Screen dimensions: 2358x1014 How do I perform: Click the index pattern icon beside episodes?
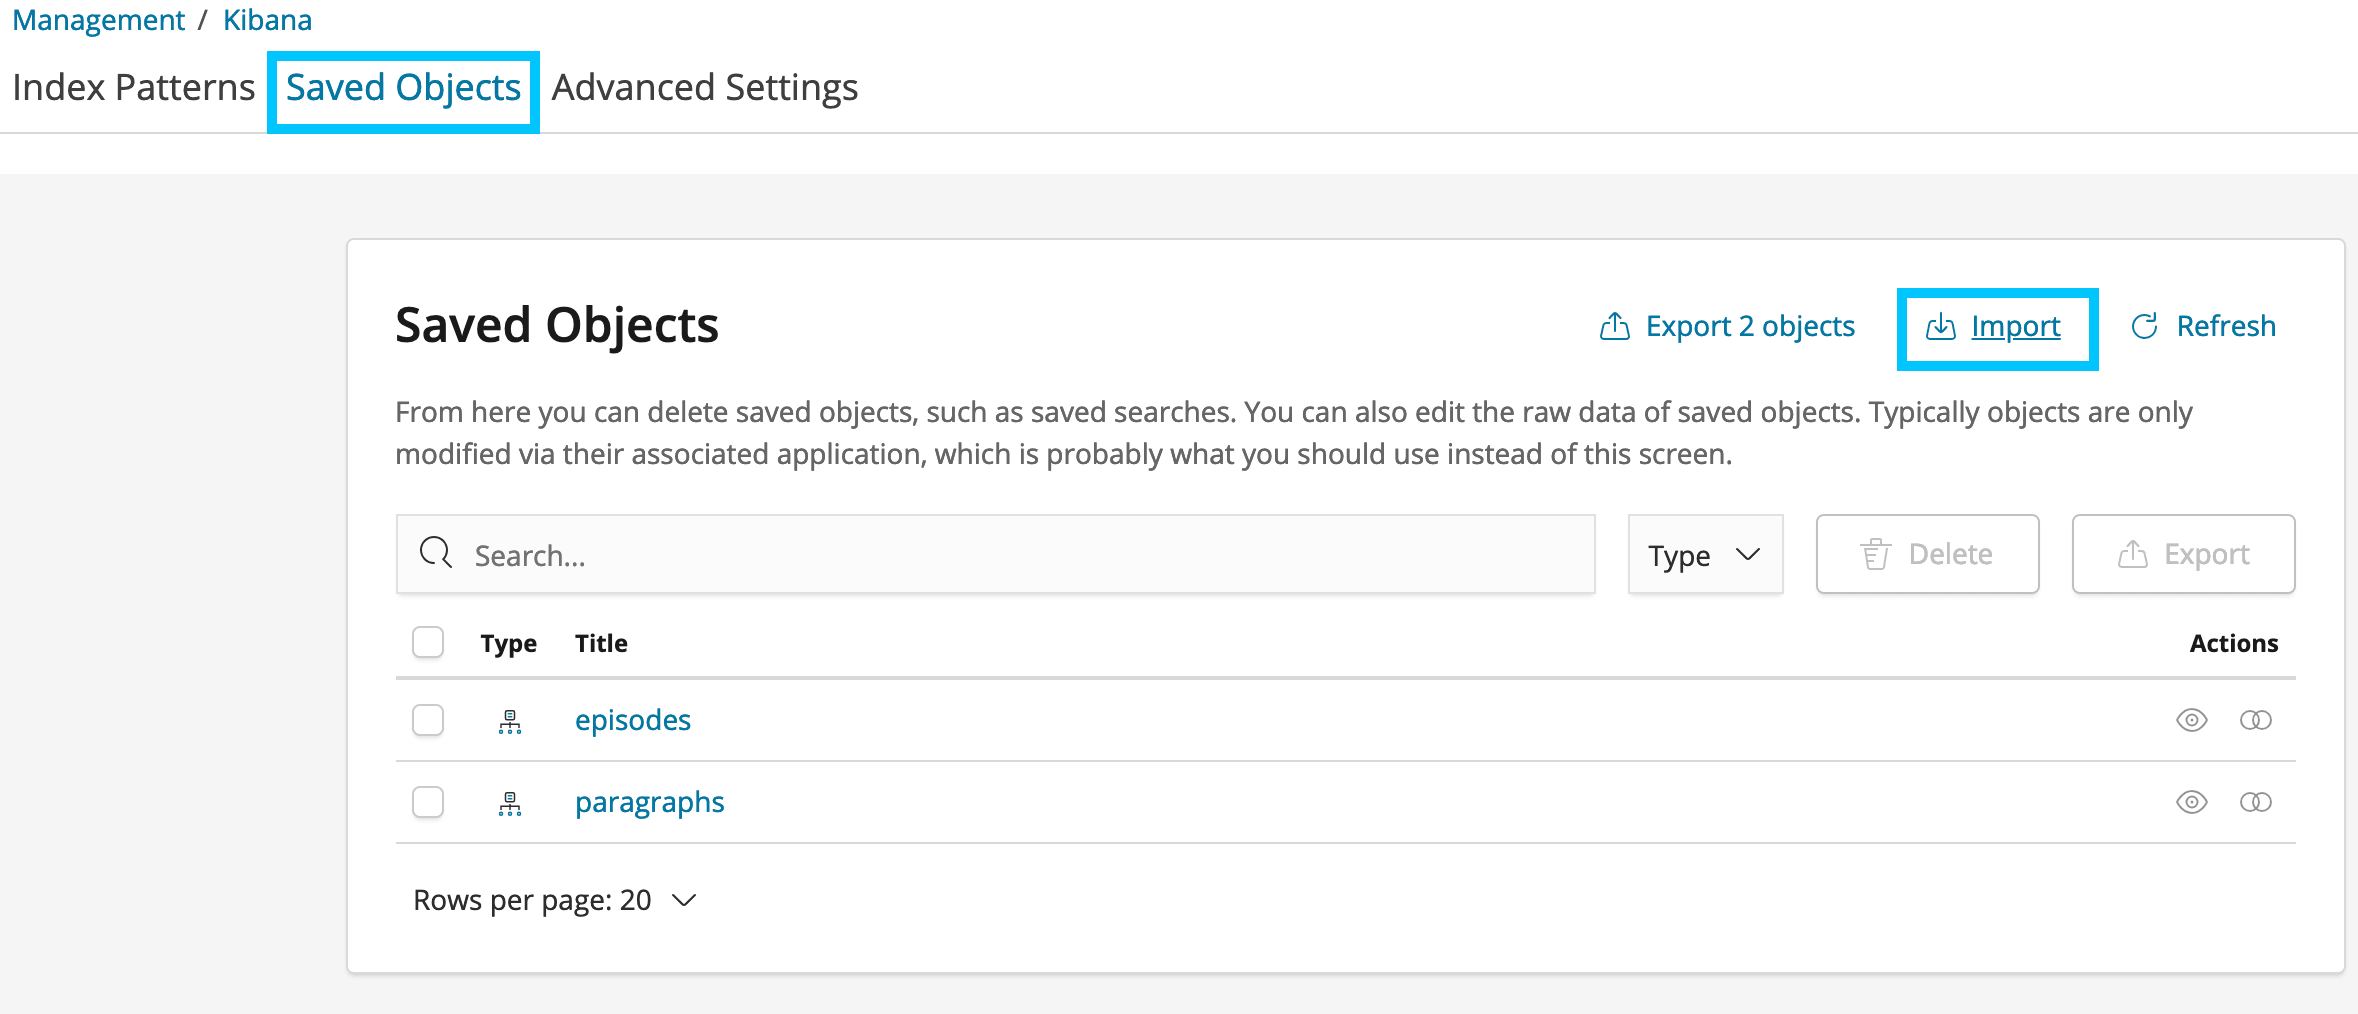click(510, 721)
